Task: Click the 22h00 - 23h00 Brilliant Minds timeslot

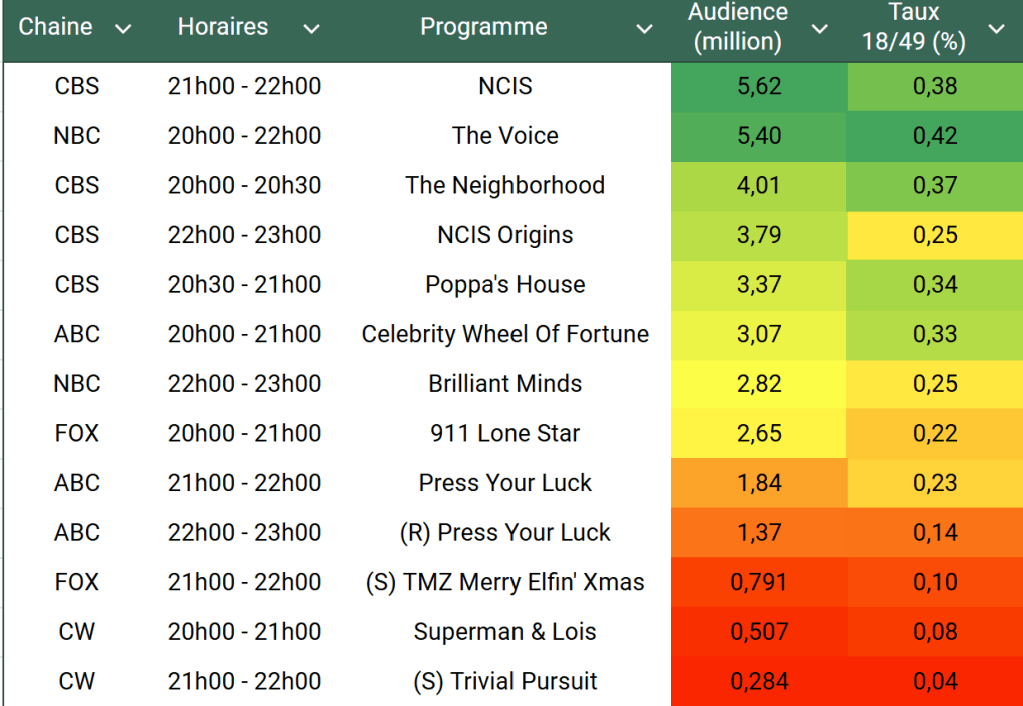Action: (x=244, y=384)
